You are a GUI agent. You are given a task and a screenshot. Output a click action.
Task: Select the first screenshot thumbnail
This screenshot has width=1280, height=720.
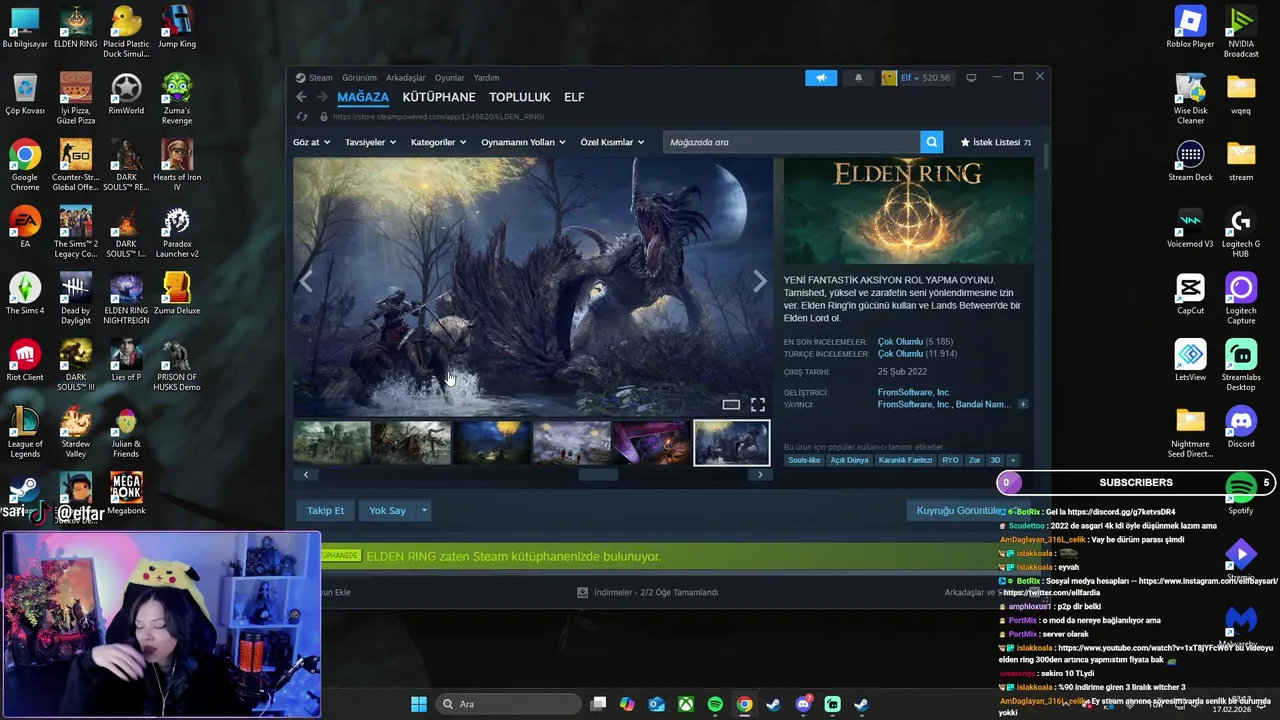click(332, 443)
